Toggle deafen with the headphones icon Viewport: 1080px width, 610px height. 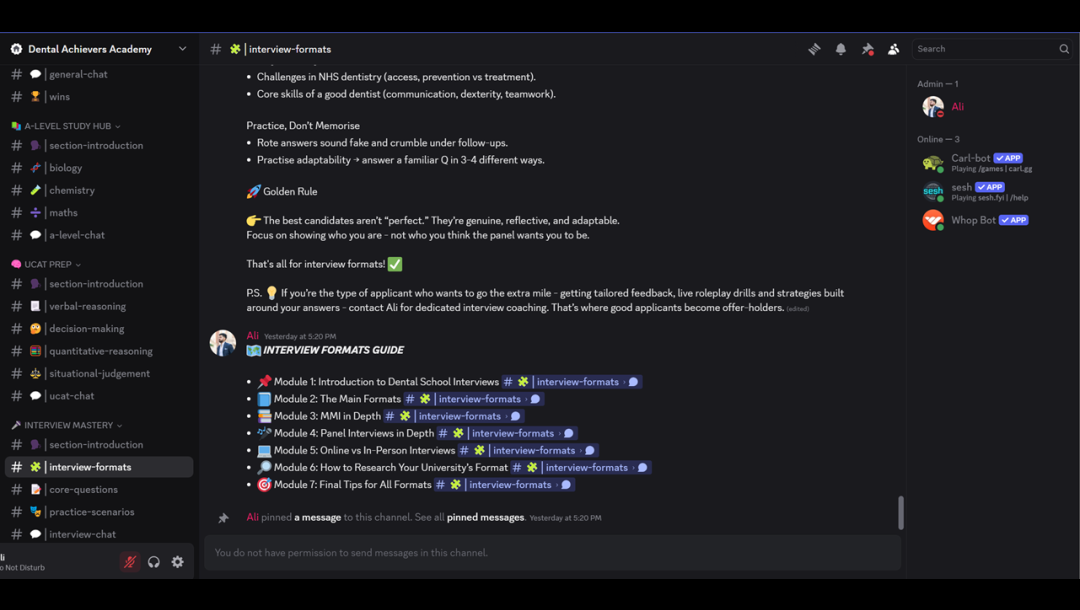coord(154,562)
